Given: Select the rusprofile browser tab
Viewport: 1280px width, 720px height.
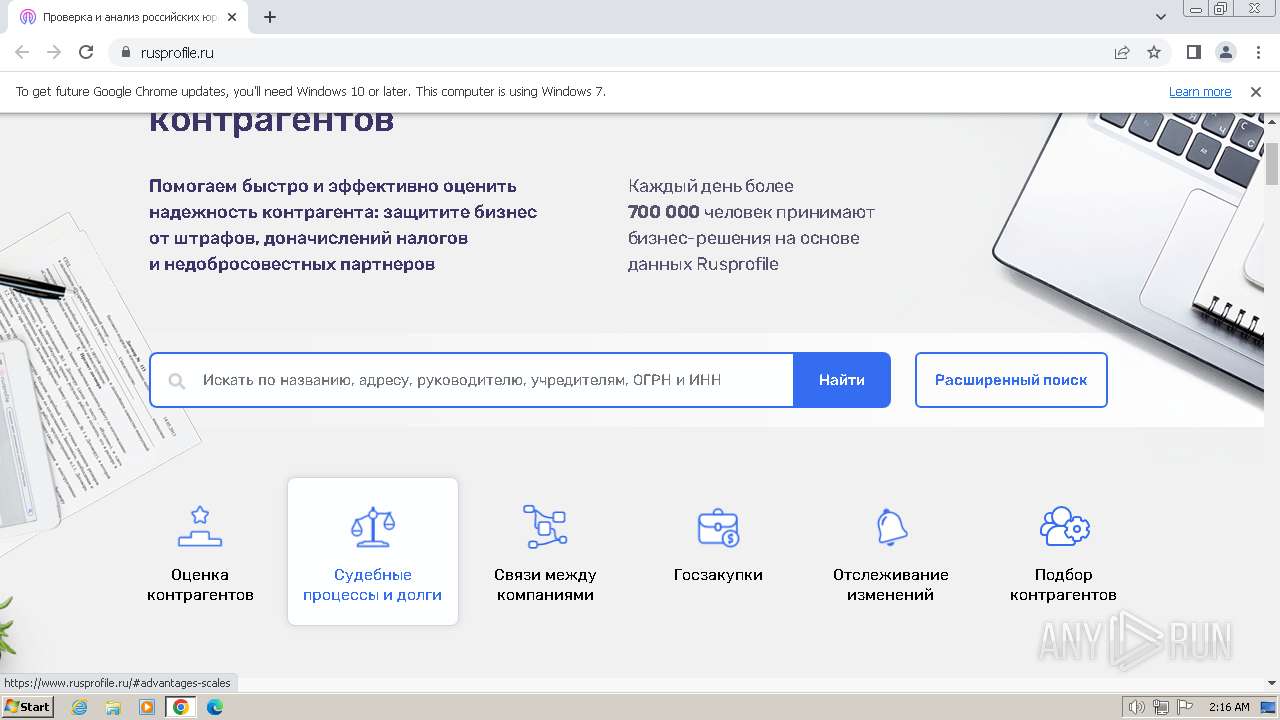Looking at the screenshot, I should (130, 17).
